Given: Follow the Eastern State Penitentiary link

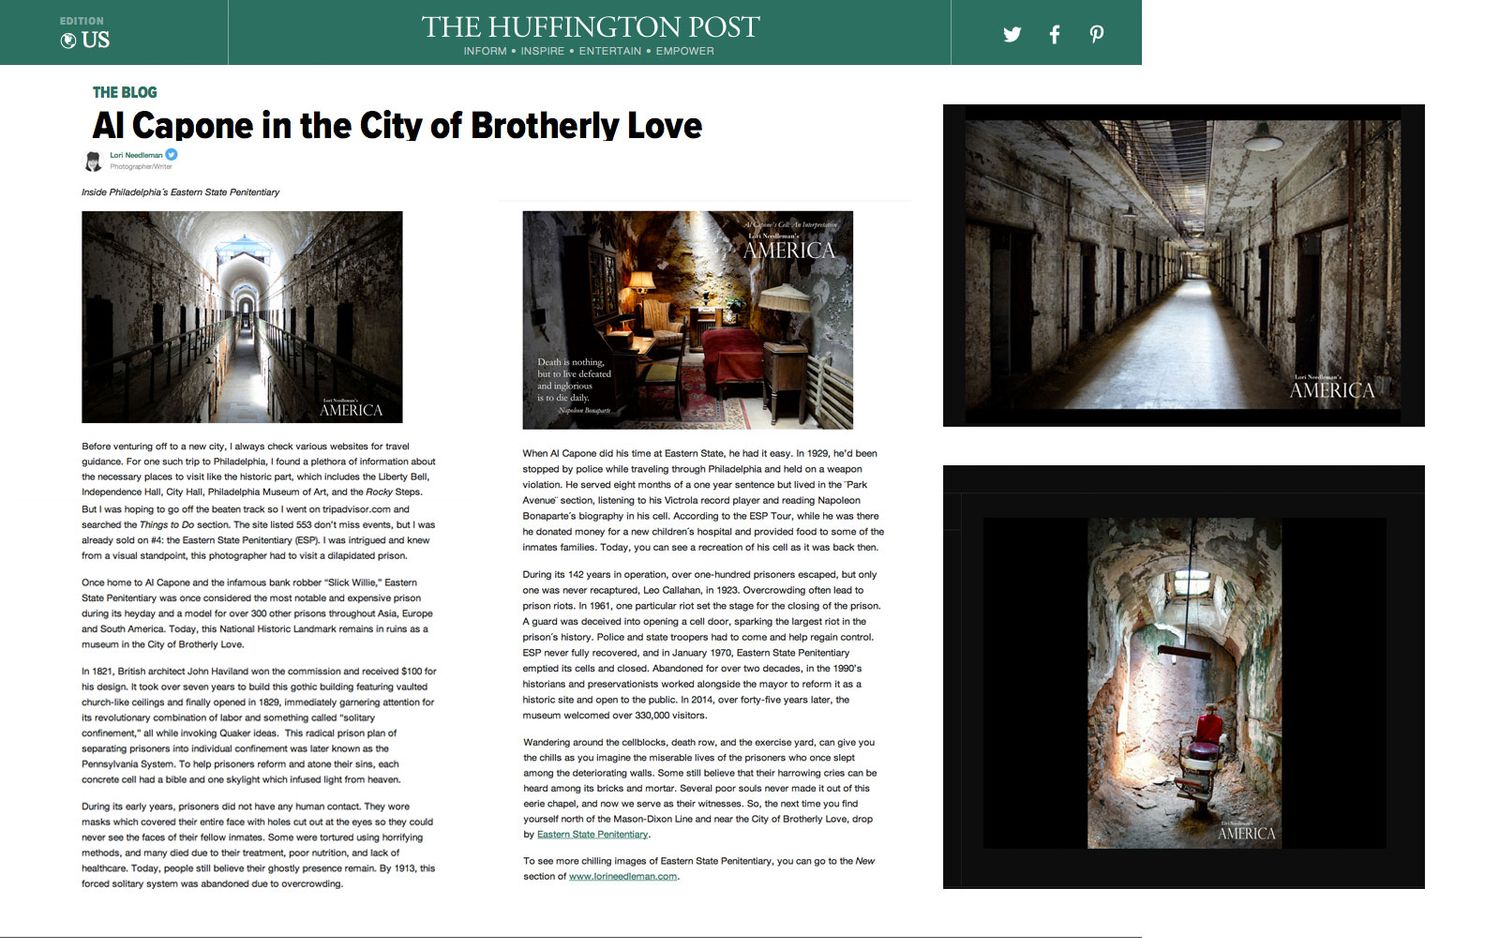Looking at the screenshot, I should 592,834.
